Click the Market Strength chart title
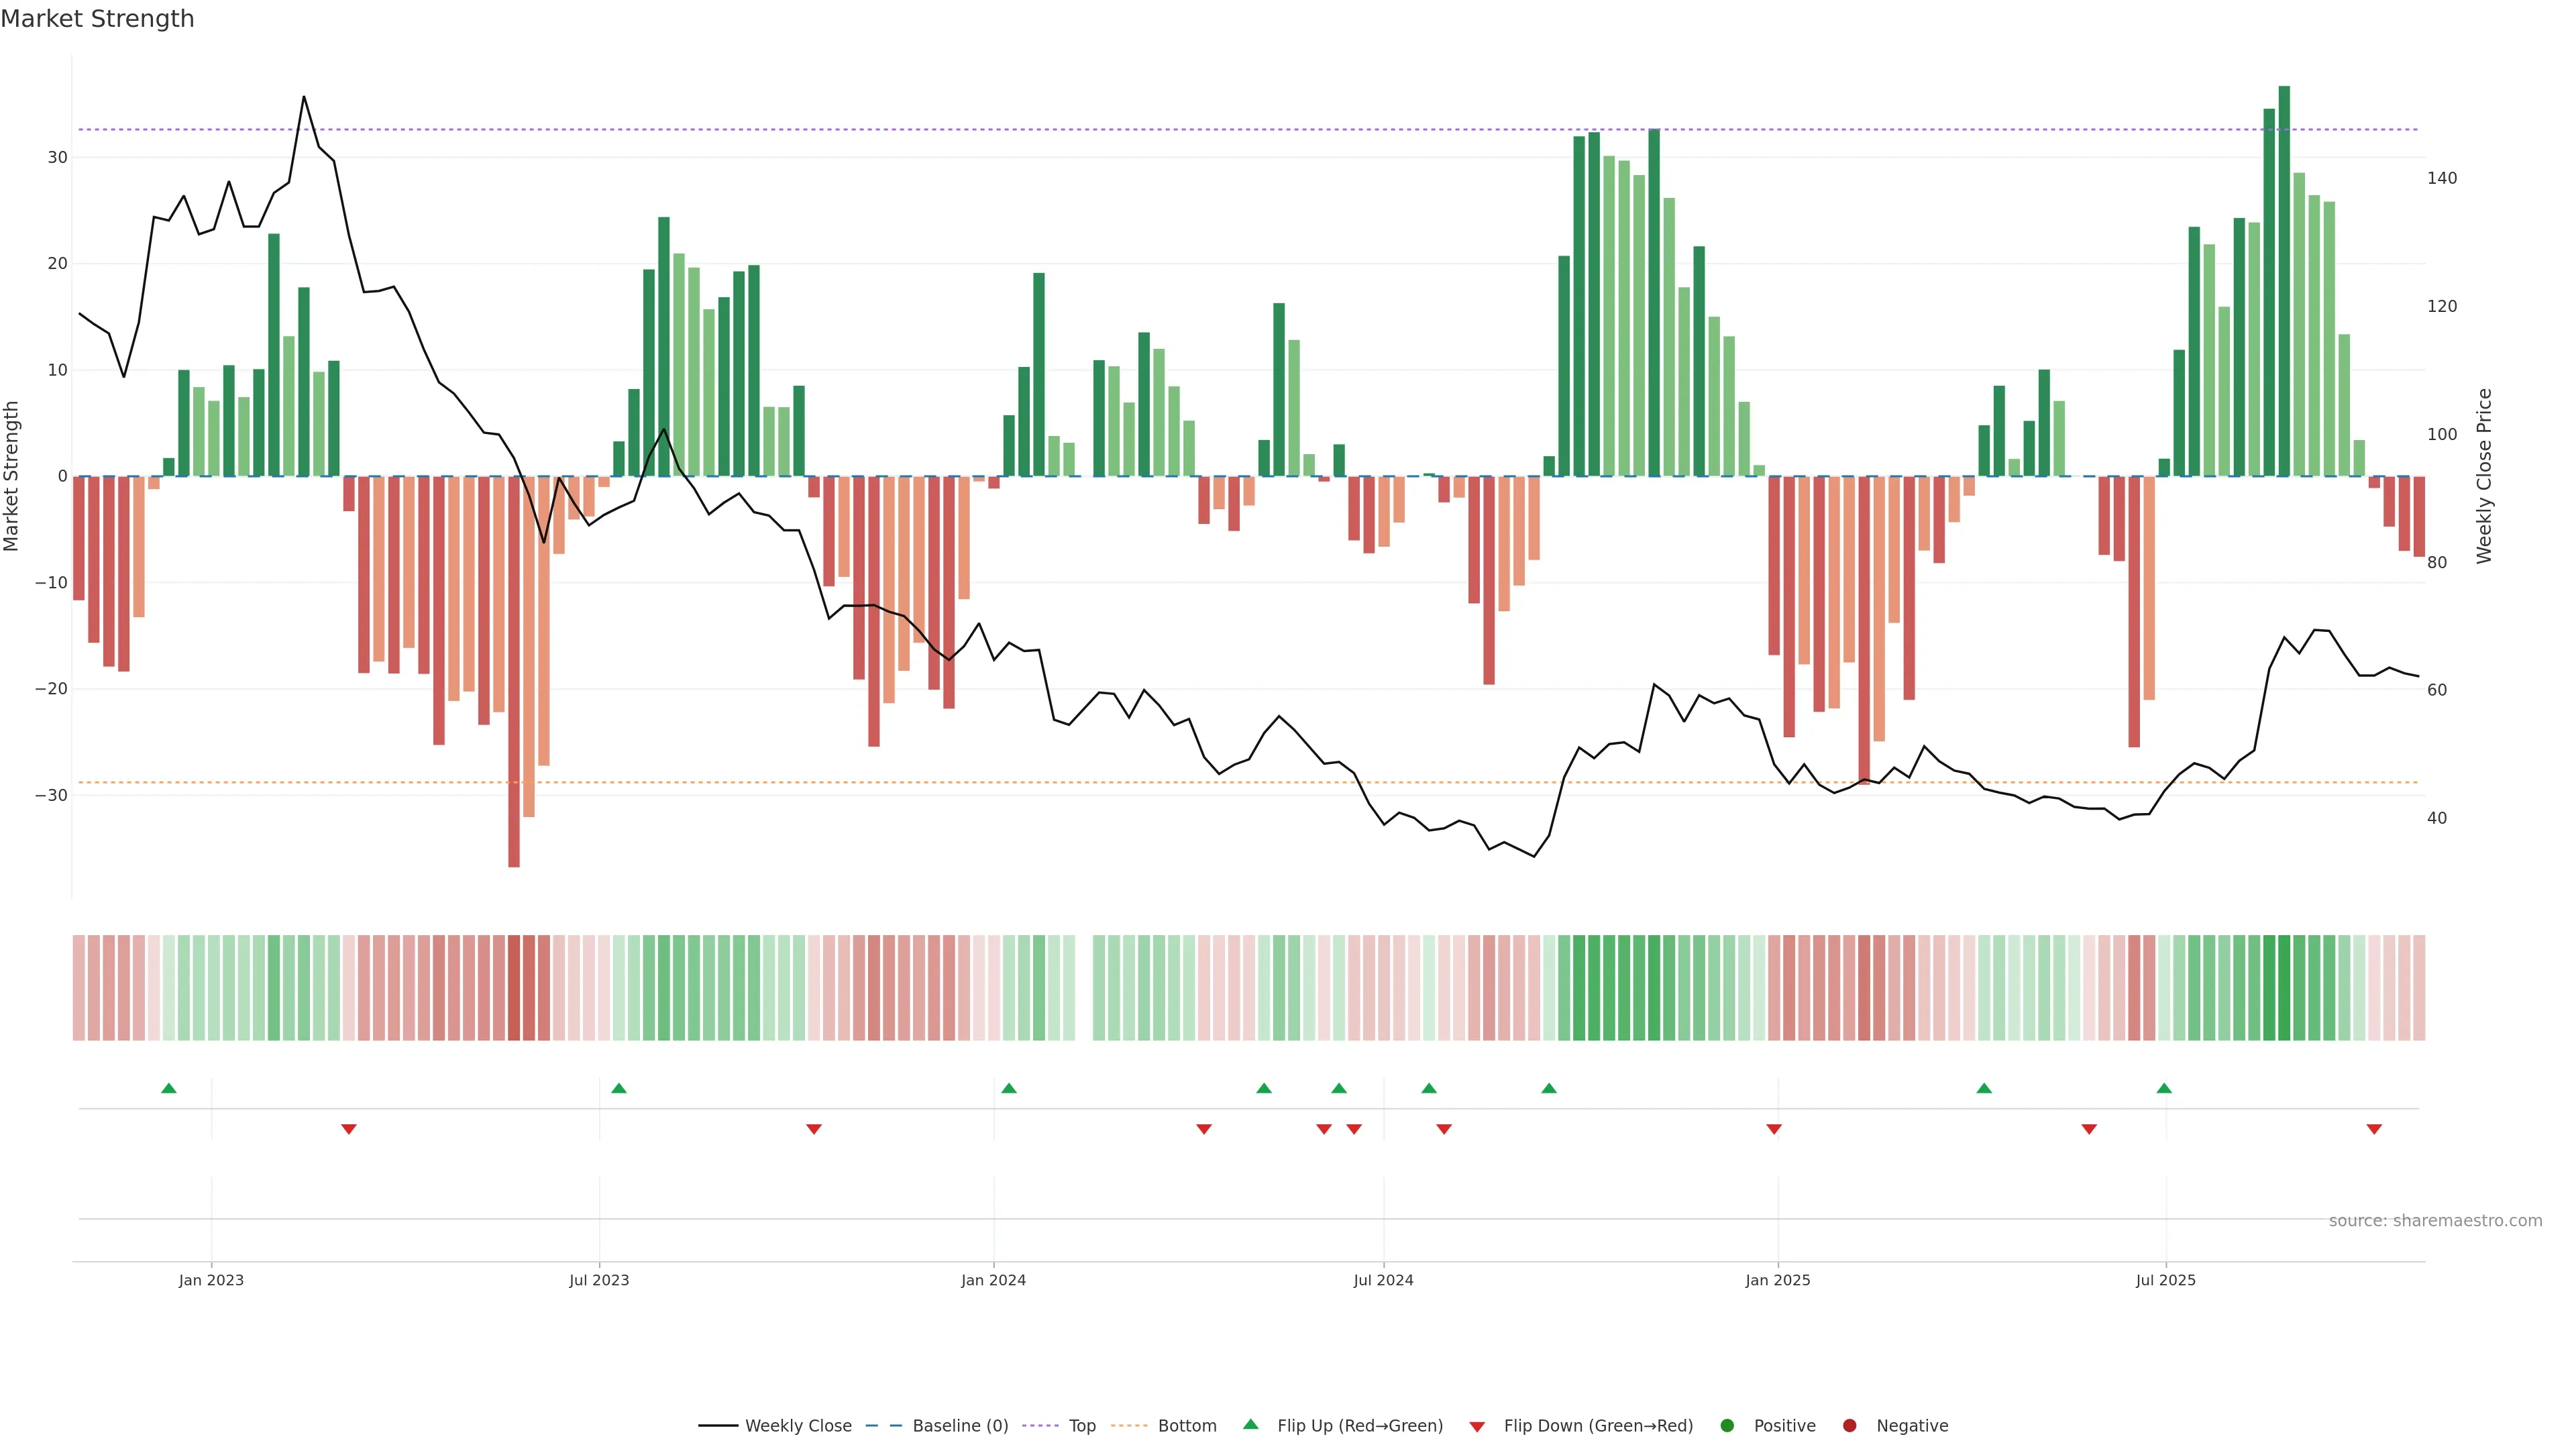Image resolution: width=2576 pixels, height=1449 pixels. 97,19
